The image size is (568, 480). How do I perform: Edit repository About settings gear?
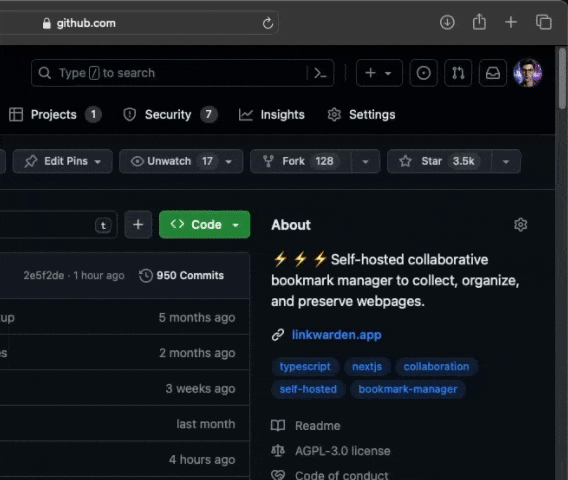tap(521, 225)
